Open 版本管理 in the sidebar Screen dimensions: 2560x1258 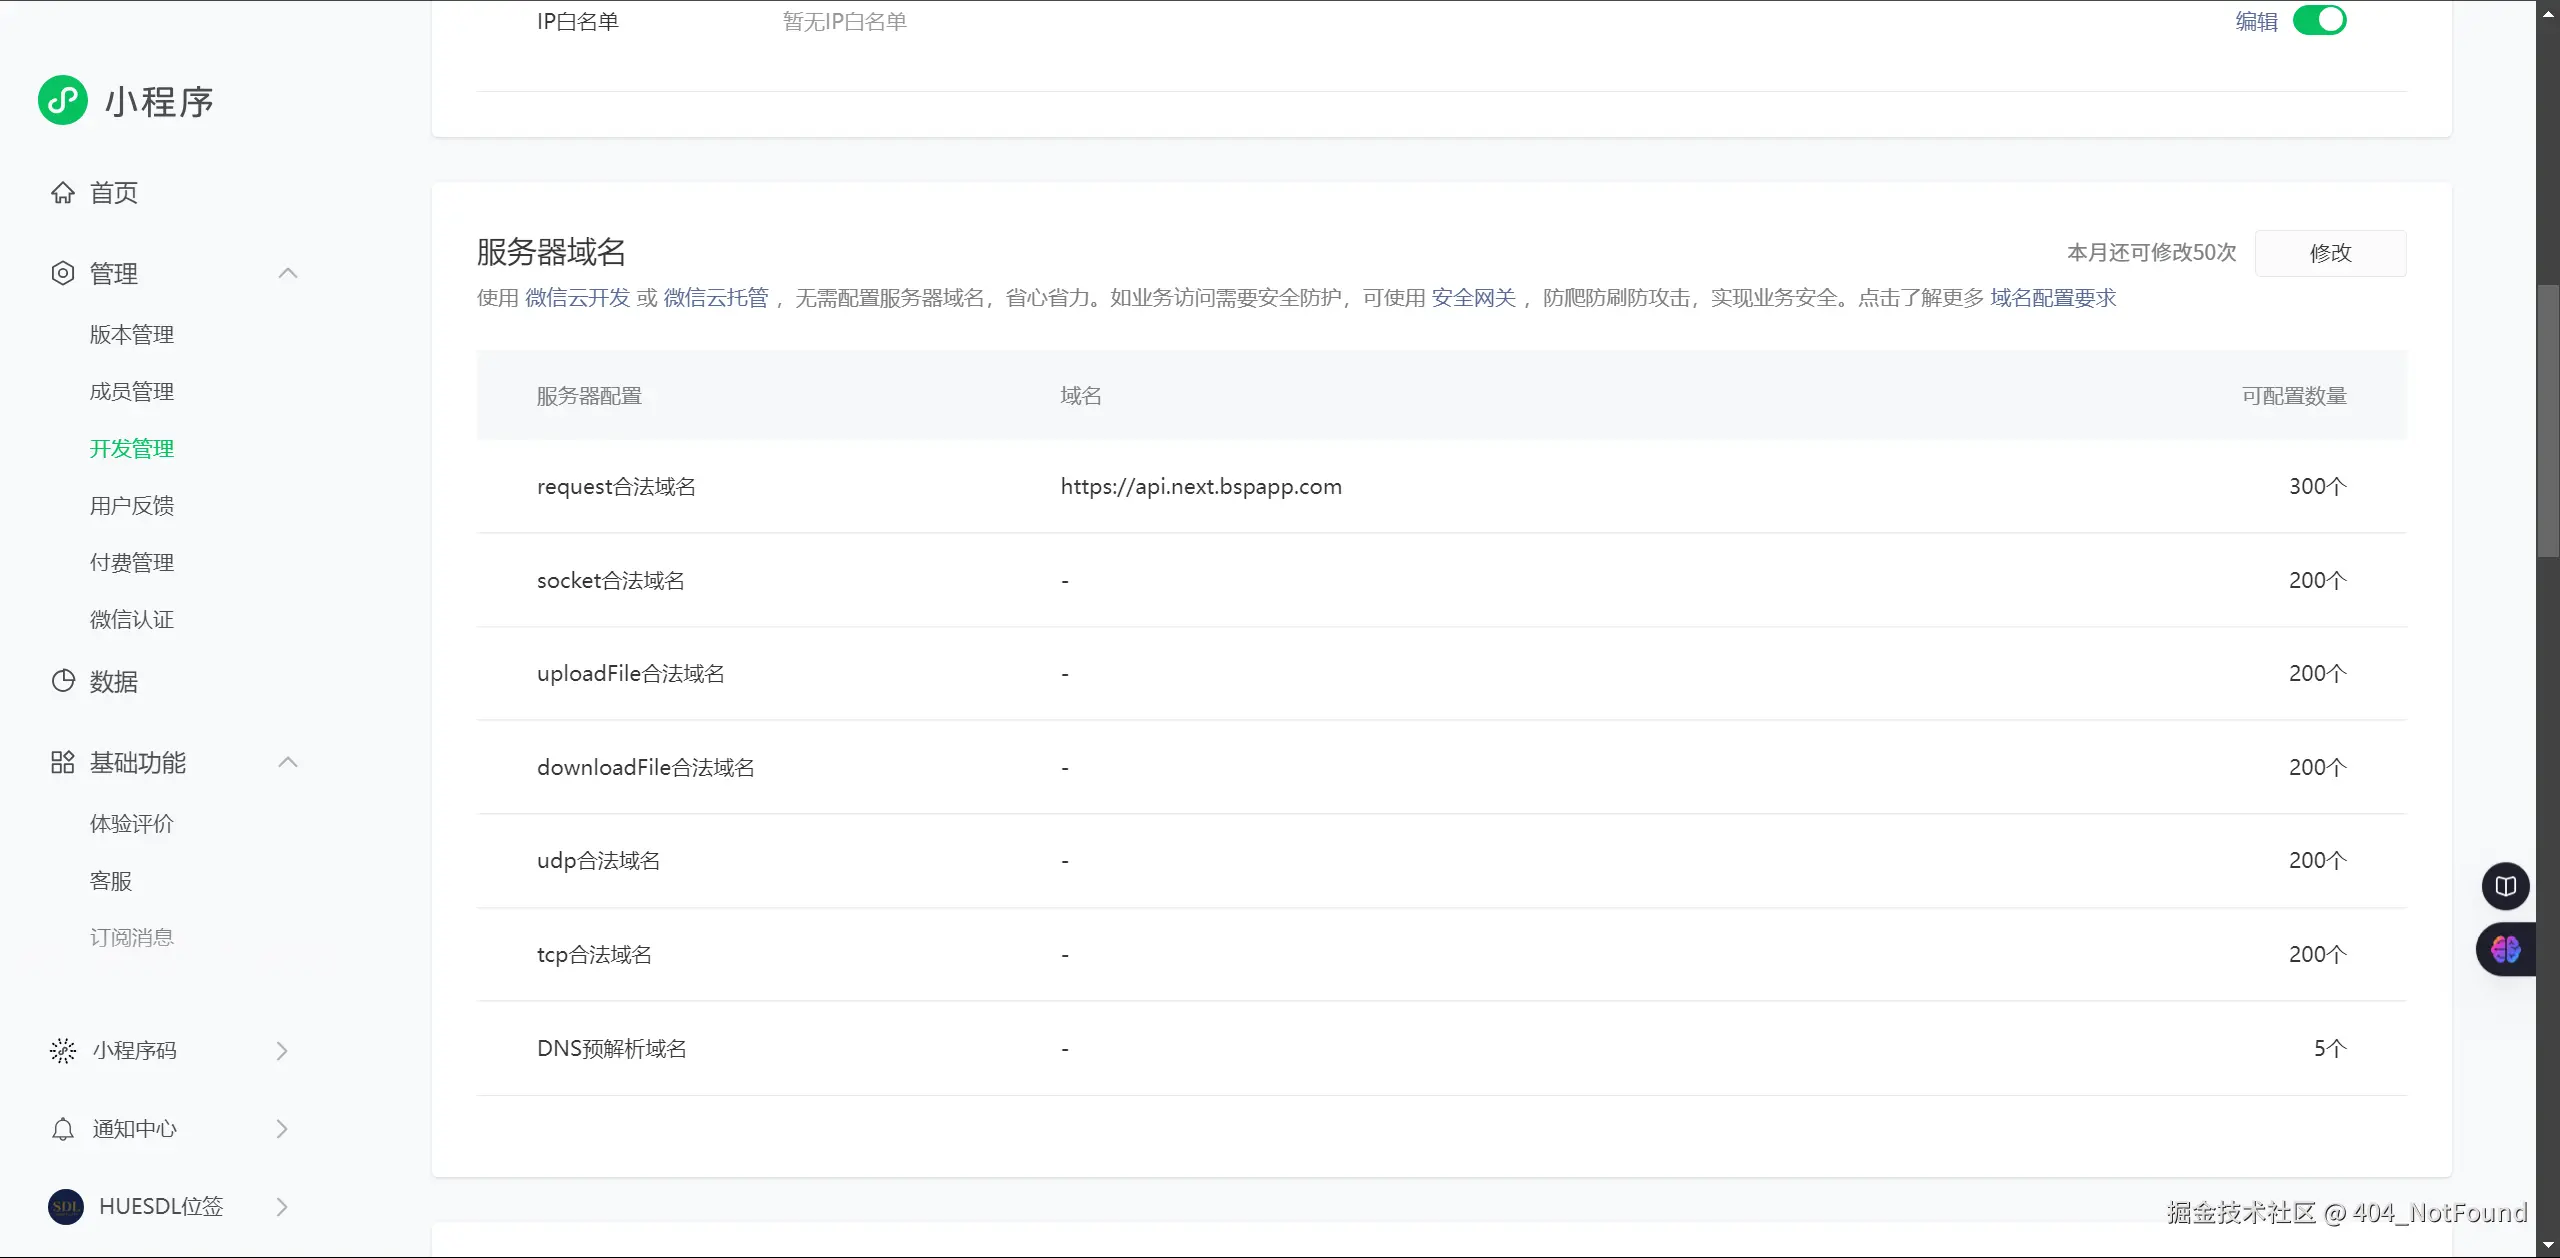tap(132, 335)
